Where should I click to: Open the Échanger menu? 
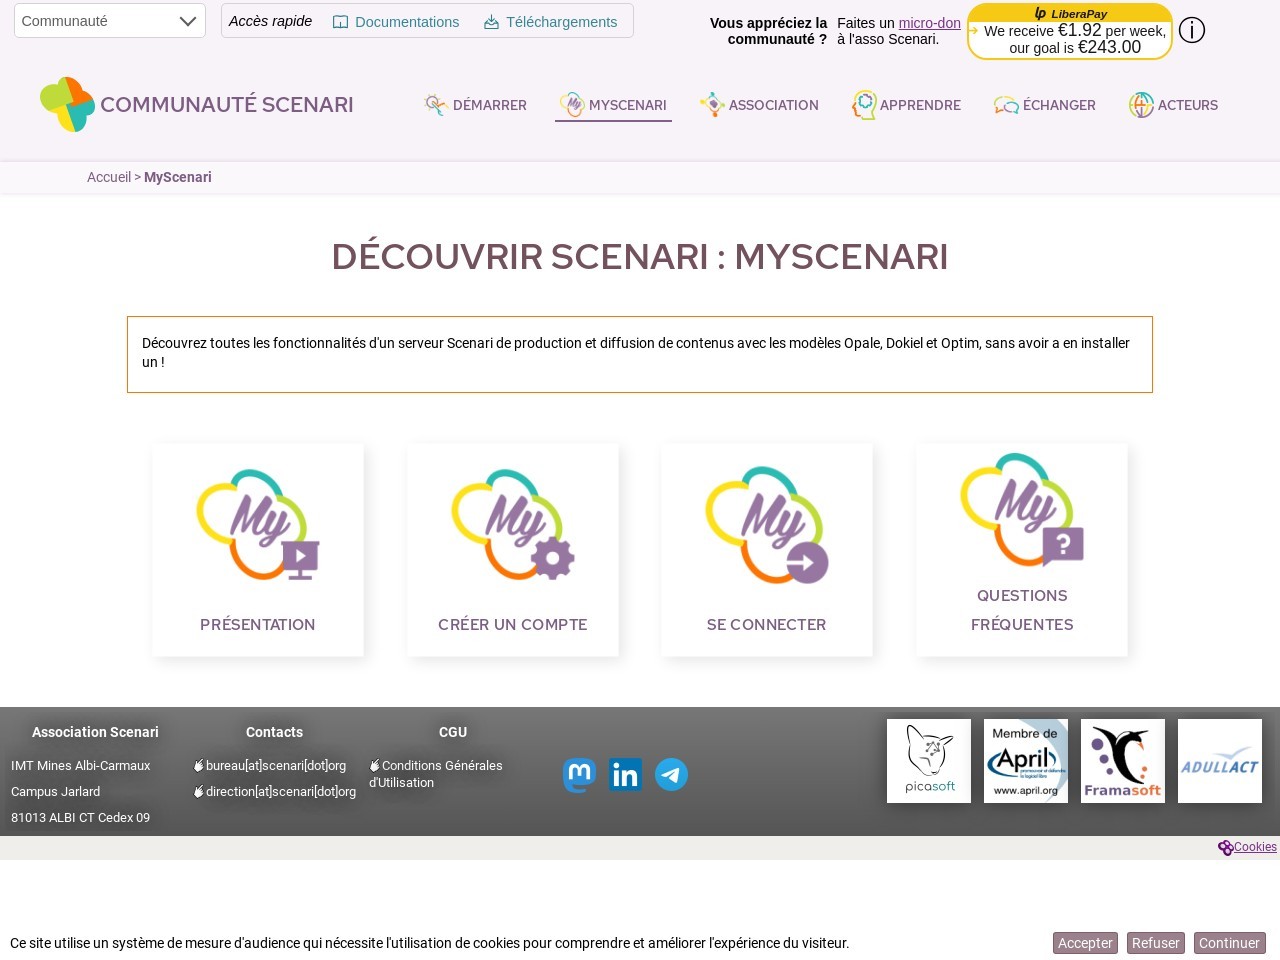[x=1045, y=105]
